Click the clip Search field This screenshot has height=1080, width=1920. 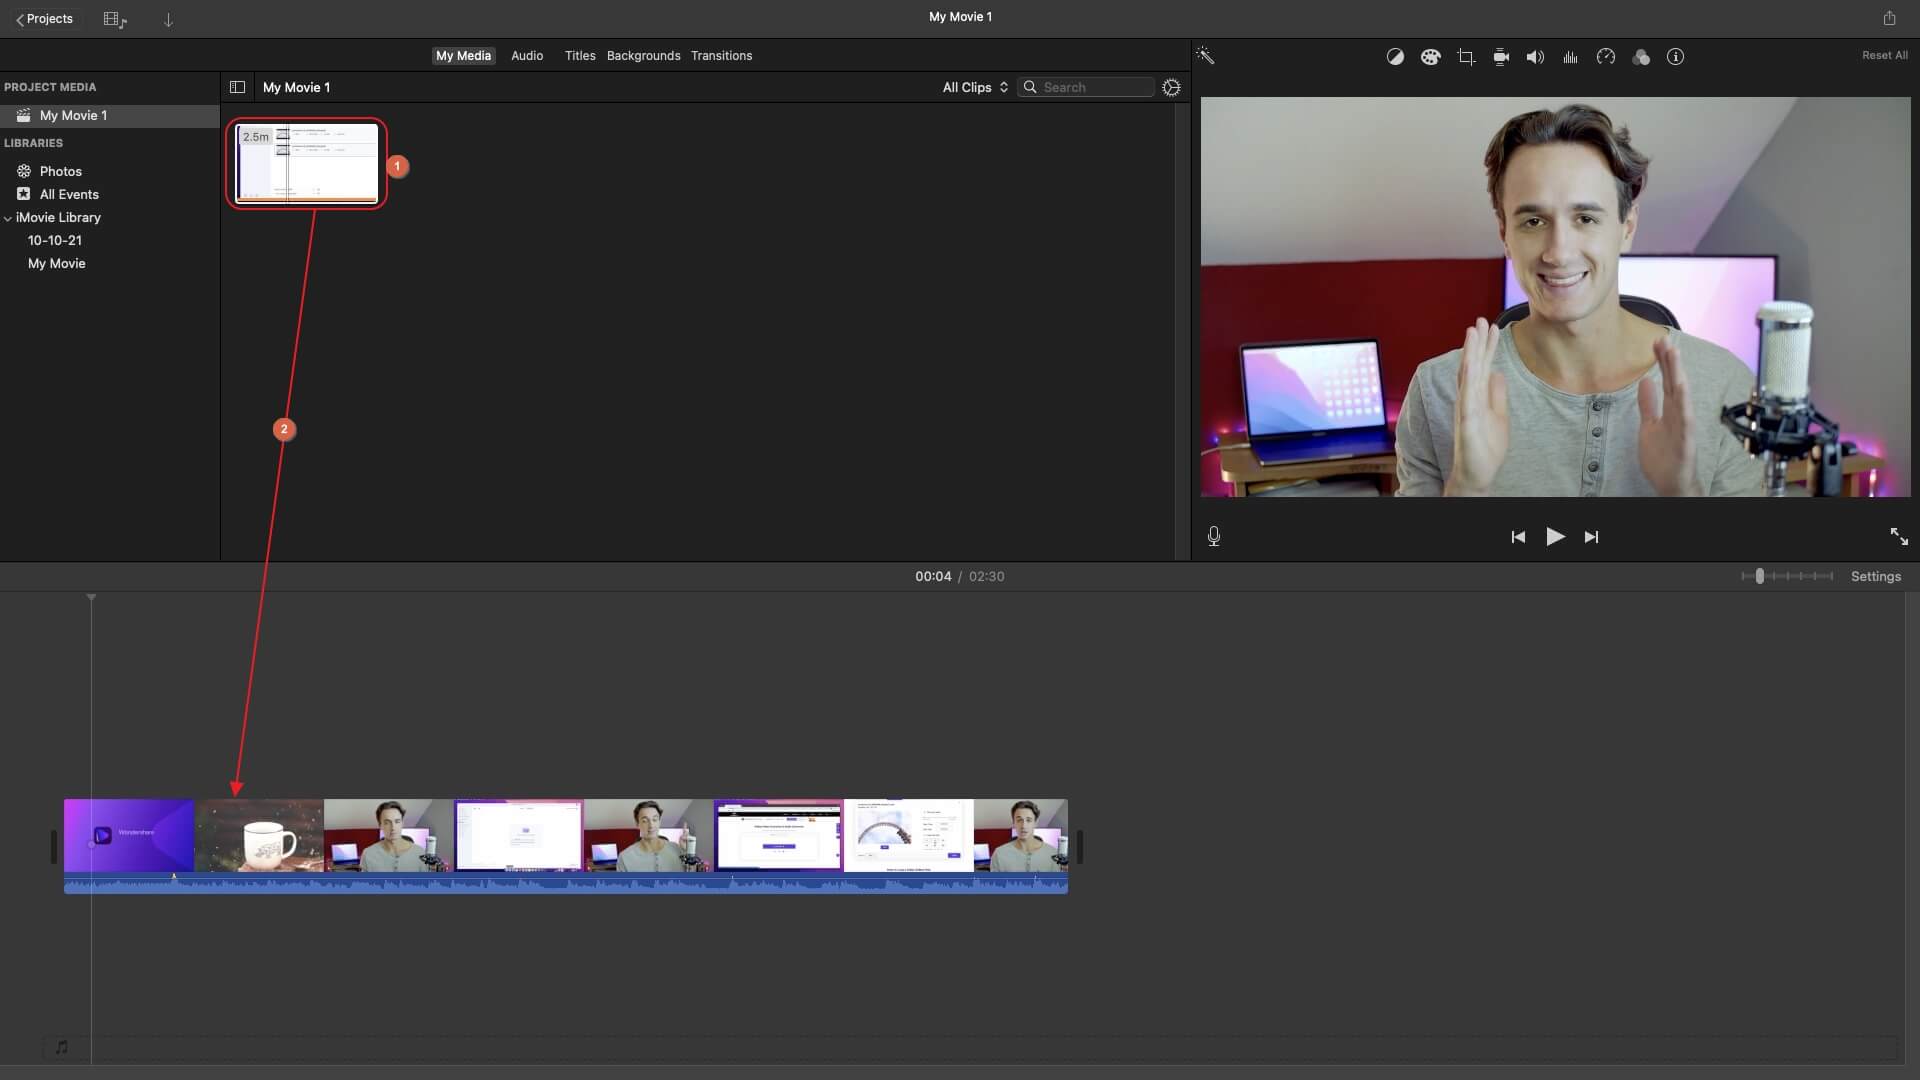(1086, 87)
